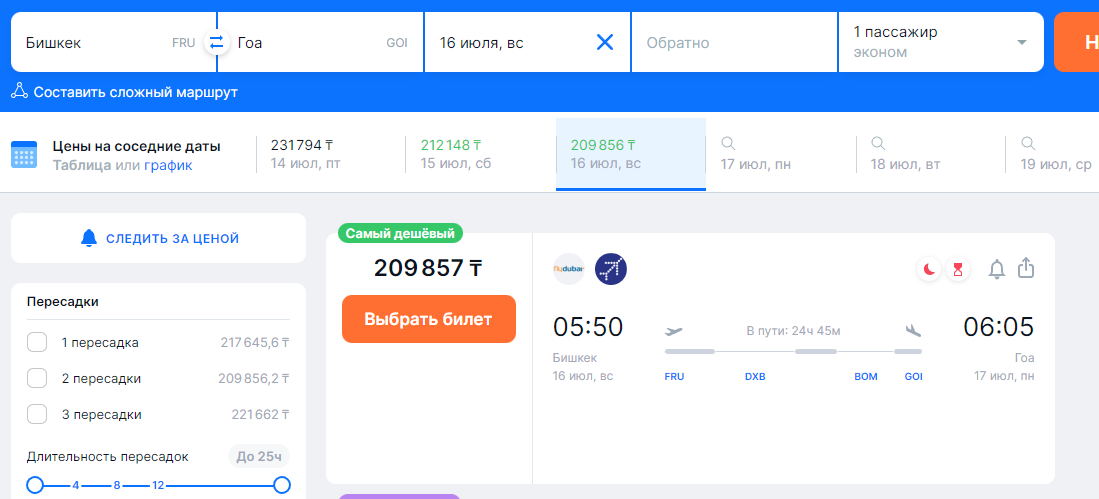Check the 2 пересадки filter

37,378
